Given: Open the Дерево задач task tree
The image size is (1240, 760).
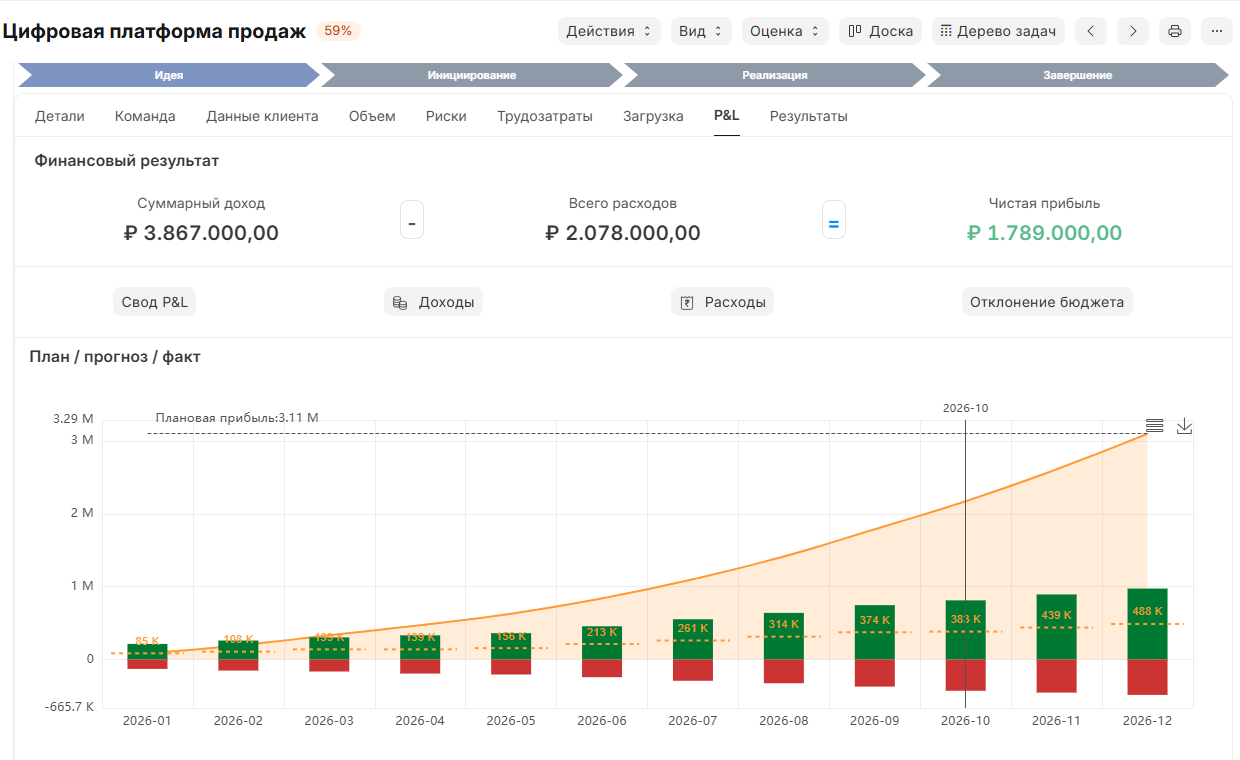Looking at the screenshot, I should (998, 31).
